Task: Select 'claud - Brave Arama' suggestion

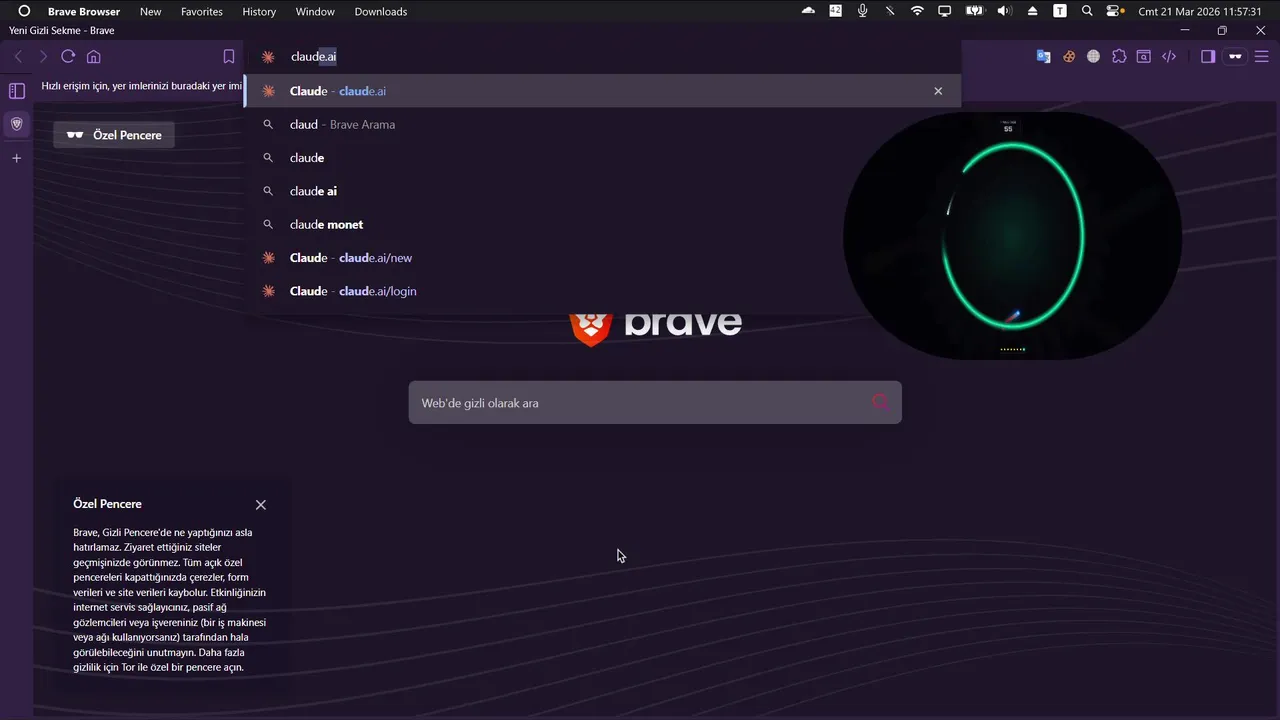Action: (603, 125)
